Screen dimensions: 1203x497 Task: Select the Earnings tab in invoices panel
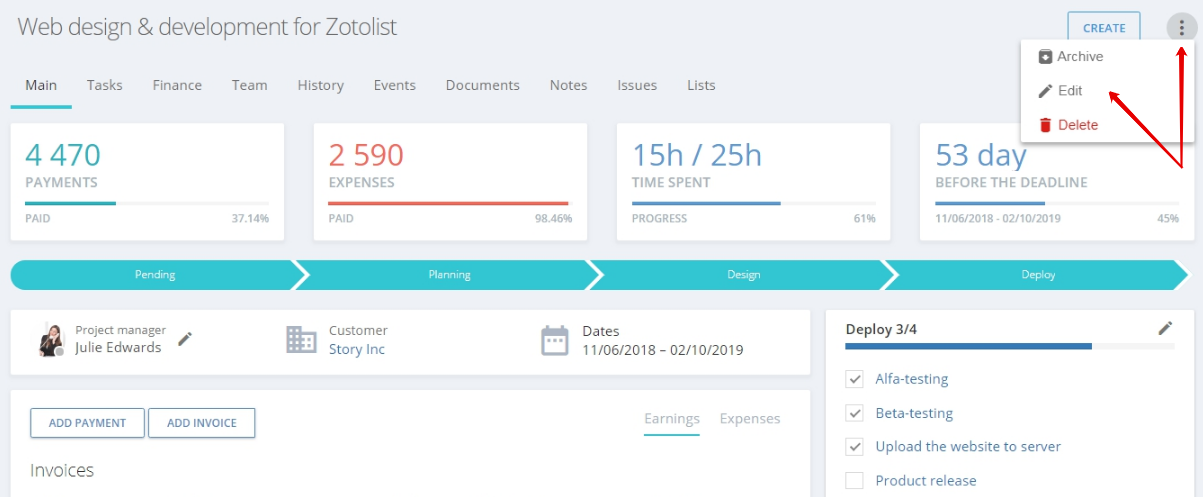point(672,419)
